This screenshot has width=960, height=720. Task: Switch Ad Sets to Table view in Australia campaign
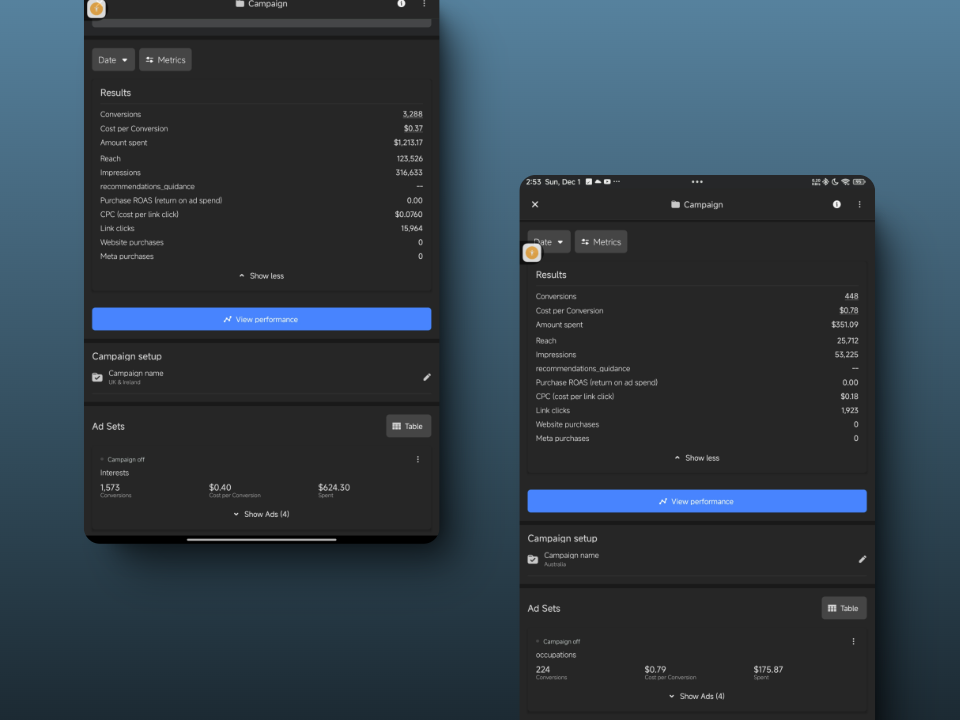[843, 608]
